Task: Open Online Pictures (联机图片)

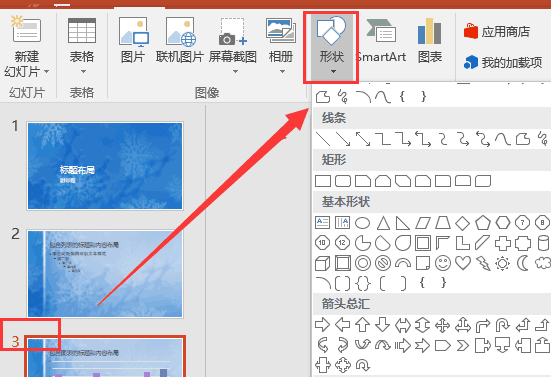Action: [180, 41]
